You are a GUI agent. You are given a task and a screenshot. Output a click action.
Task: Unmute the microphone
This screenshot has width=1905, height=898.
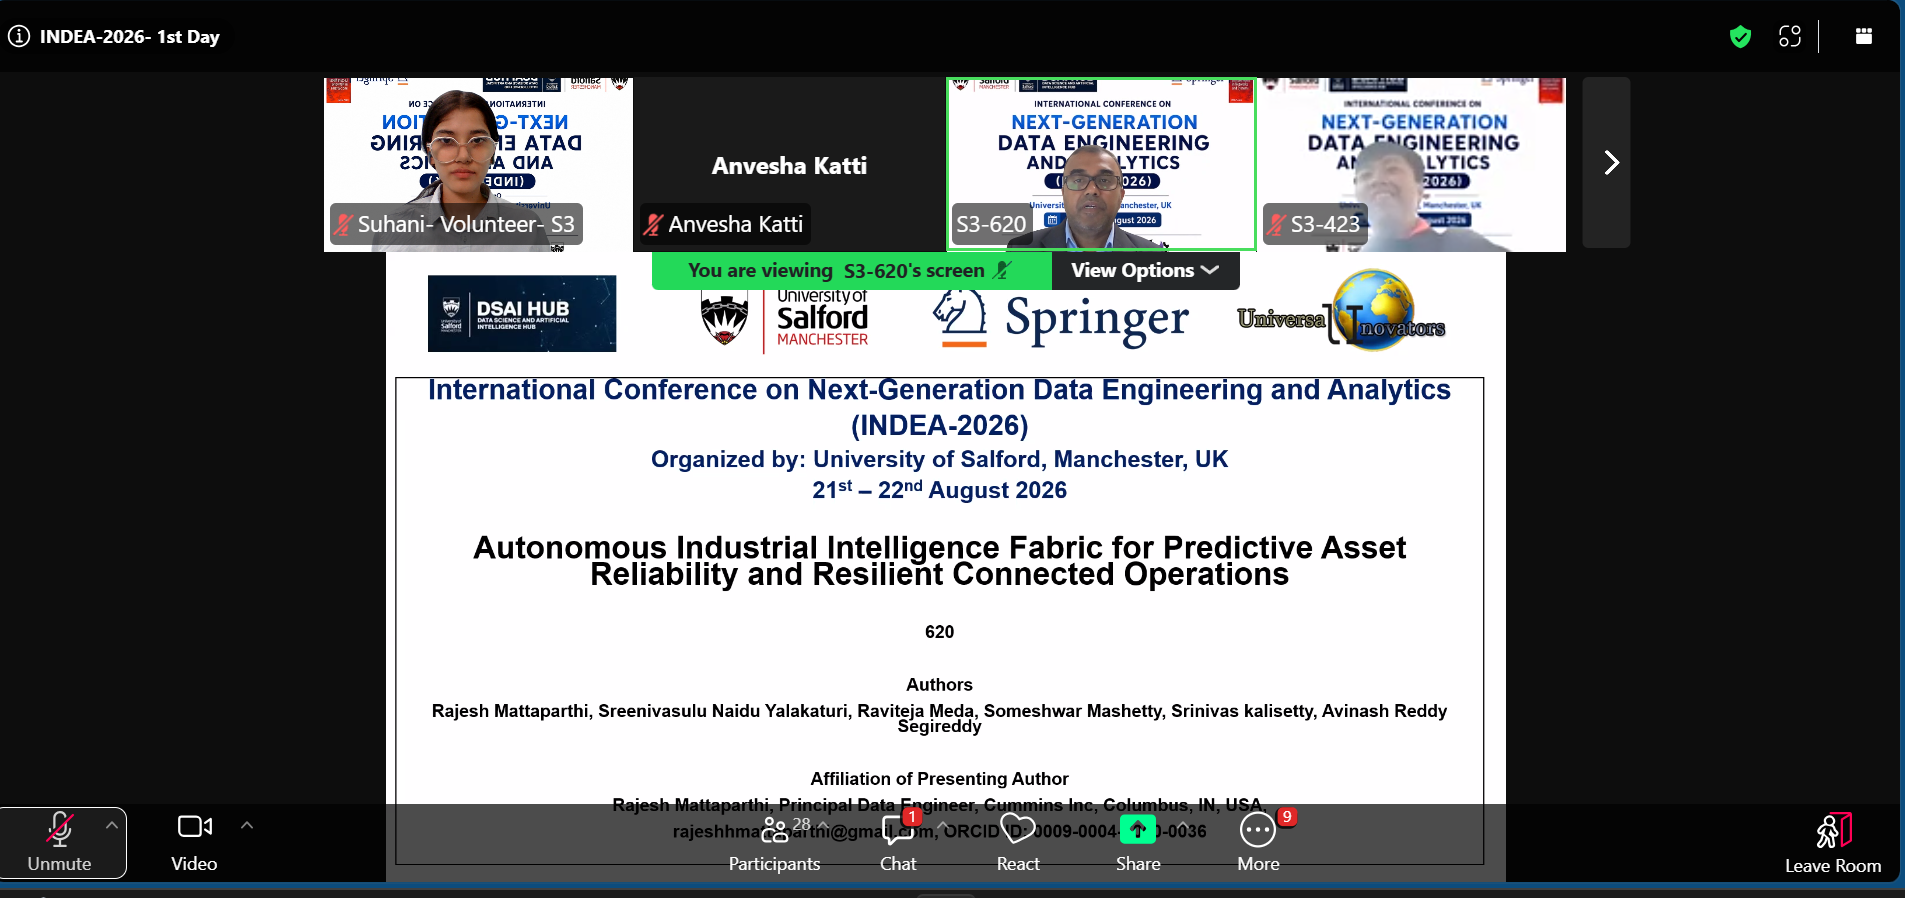59,843
